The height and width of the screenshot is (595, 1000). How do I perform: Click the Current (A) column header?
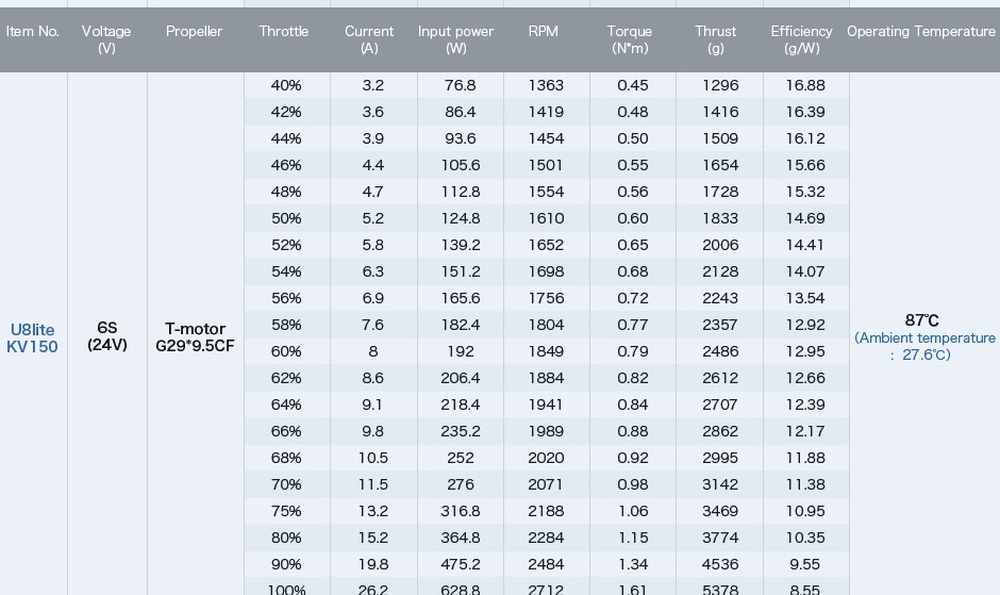[369, 40]
